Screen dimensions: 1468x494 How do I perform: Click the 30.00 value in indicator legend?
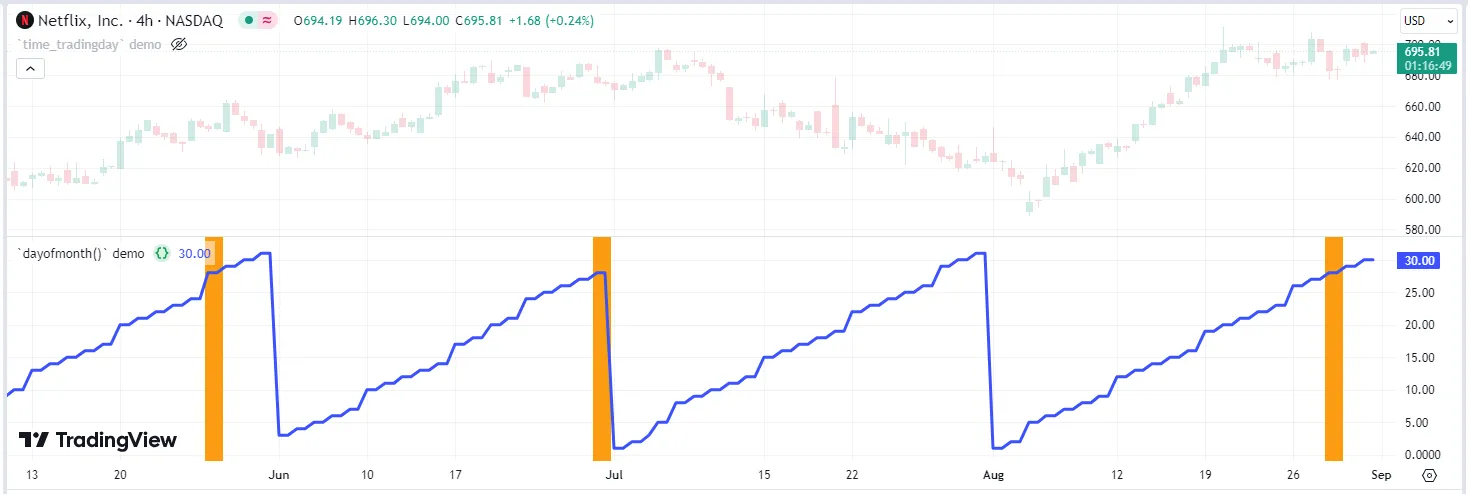tap(195, 254)
